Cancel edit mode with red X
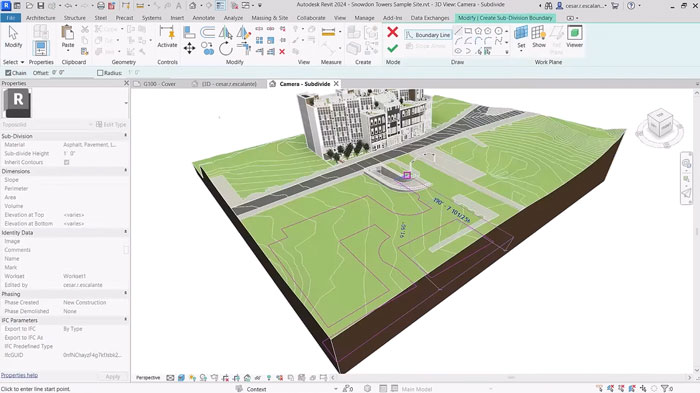The width and height of the screenshot is (700, 393). pos(392,32)
